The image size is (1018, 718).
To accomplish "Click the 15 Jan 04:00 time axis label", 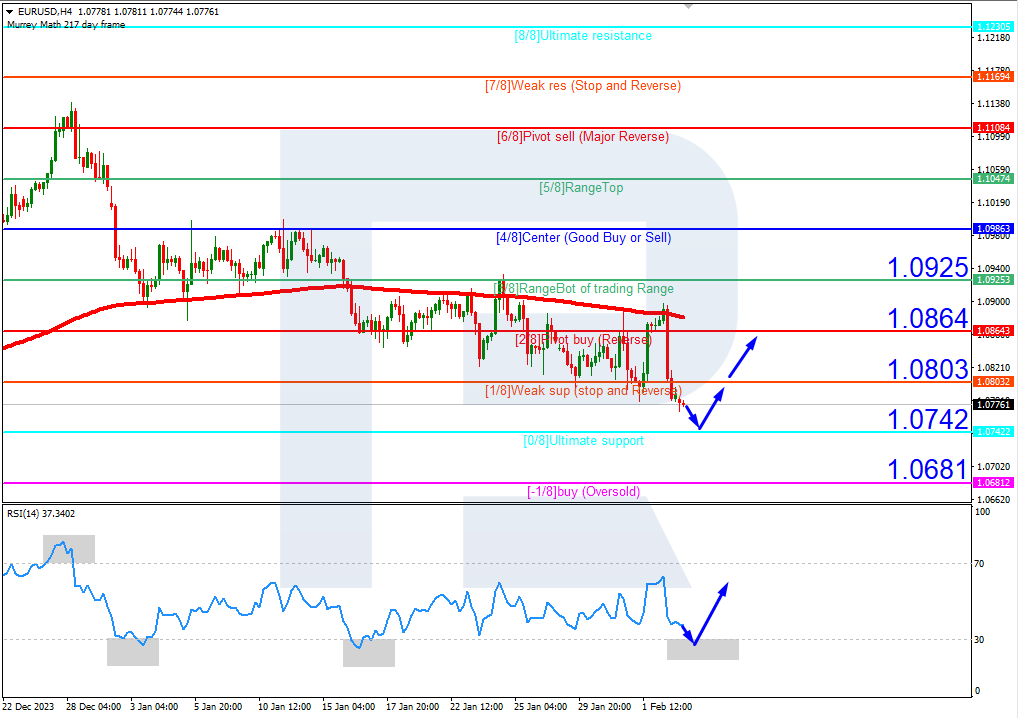I will click(x=346, y=707).
